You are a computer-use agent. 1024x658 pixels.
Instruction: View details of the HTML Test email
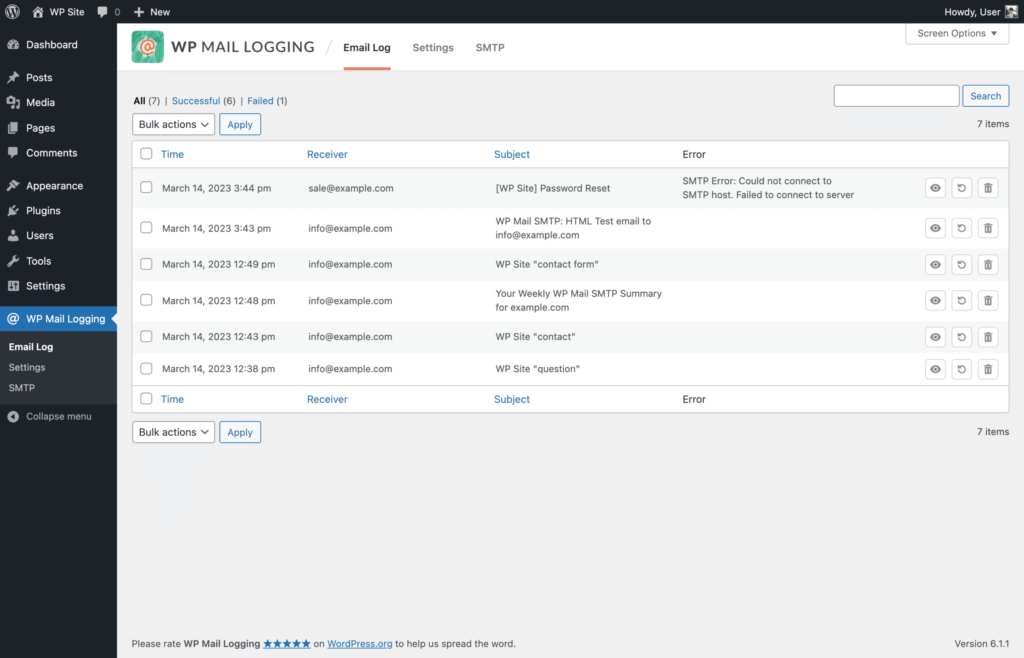935,227
